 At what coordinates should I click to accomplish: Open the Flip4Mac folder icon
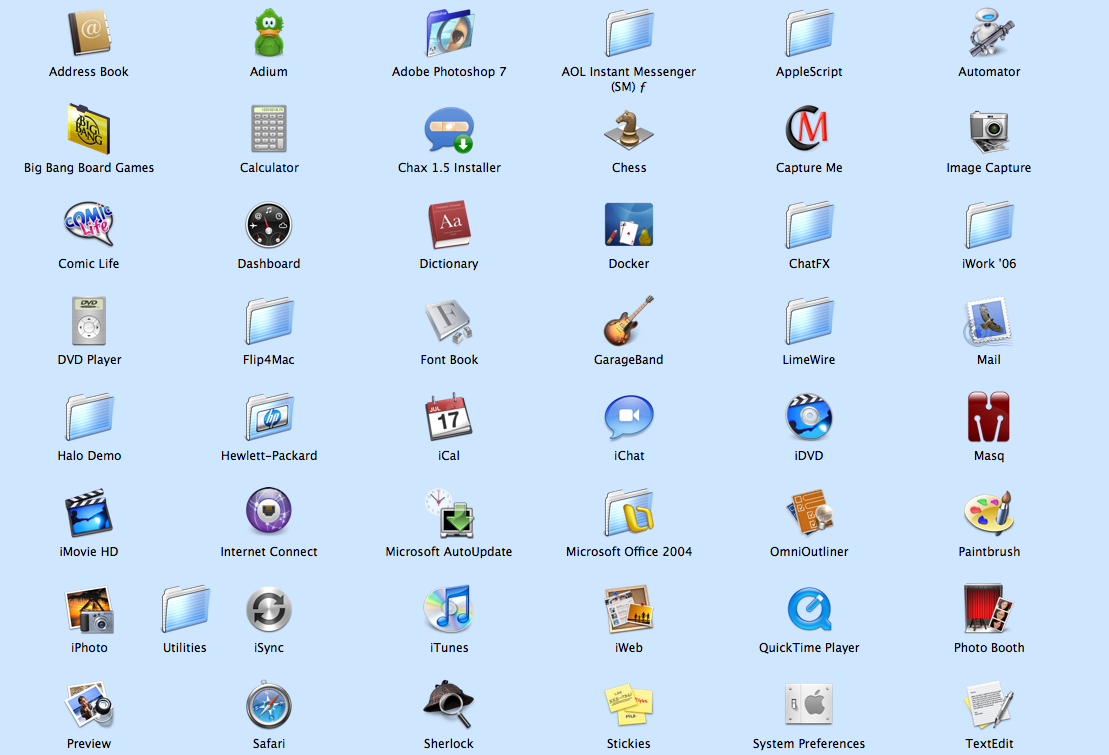click(269, 321)
